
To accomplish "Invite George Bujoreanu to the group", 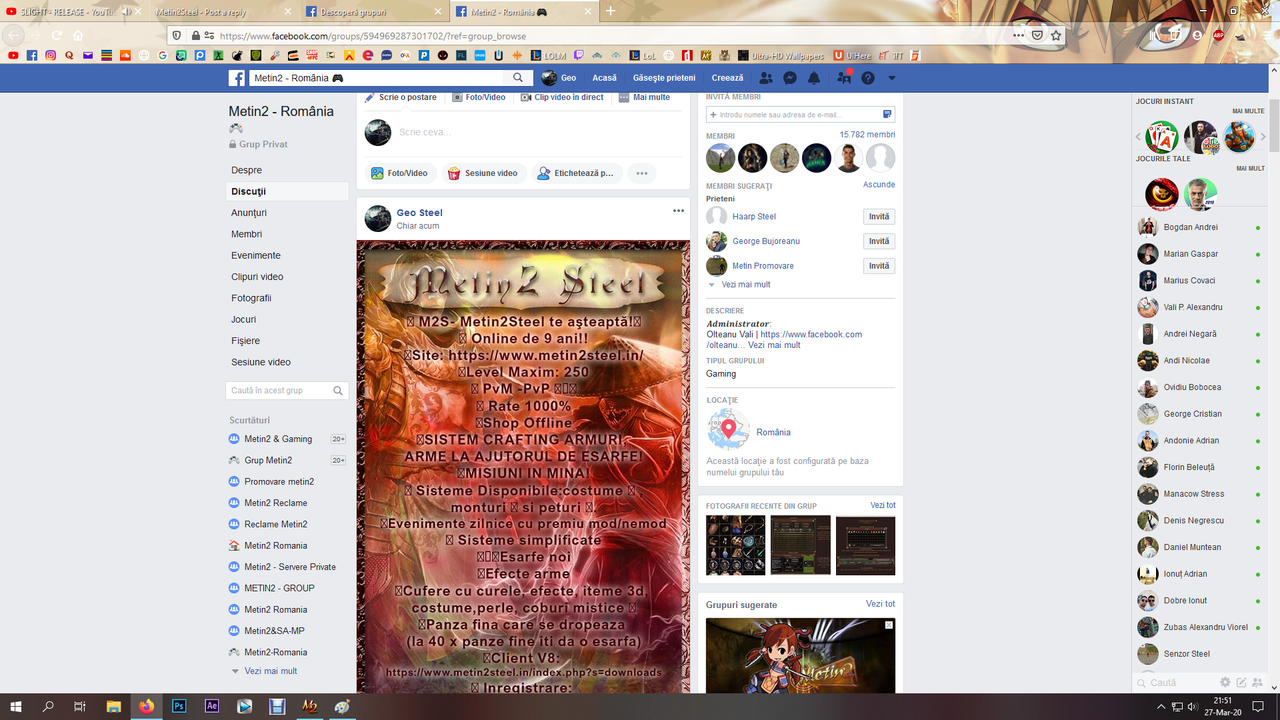I will pos(879,241).
